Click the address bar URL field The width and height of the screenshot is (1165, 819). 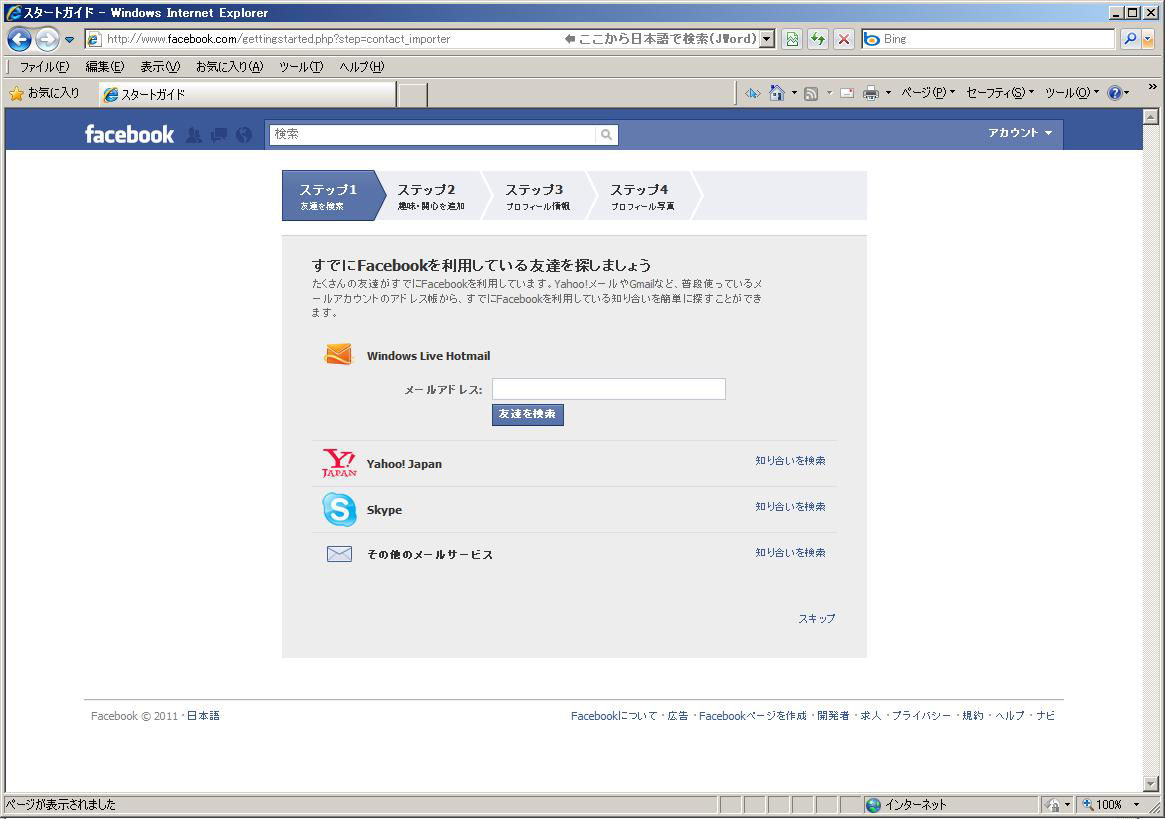point(327,39)
